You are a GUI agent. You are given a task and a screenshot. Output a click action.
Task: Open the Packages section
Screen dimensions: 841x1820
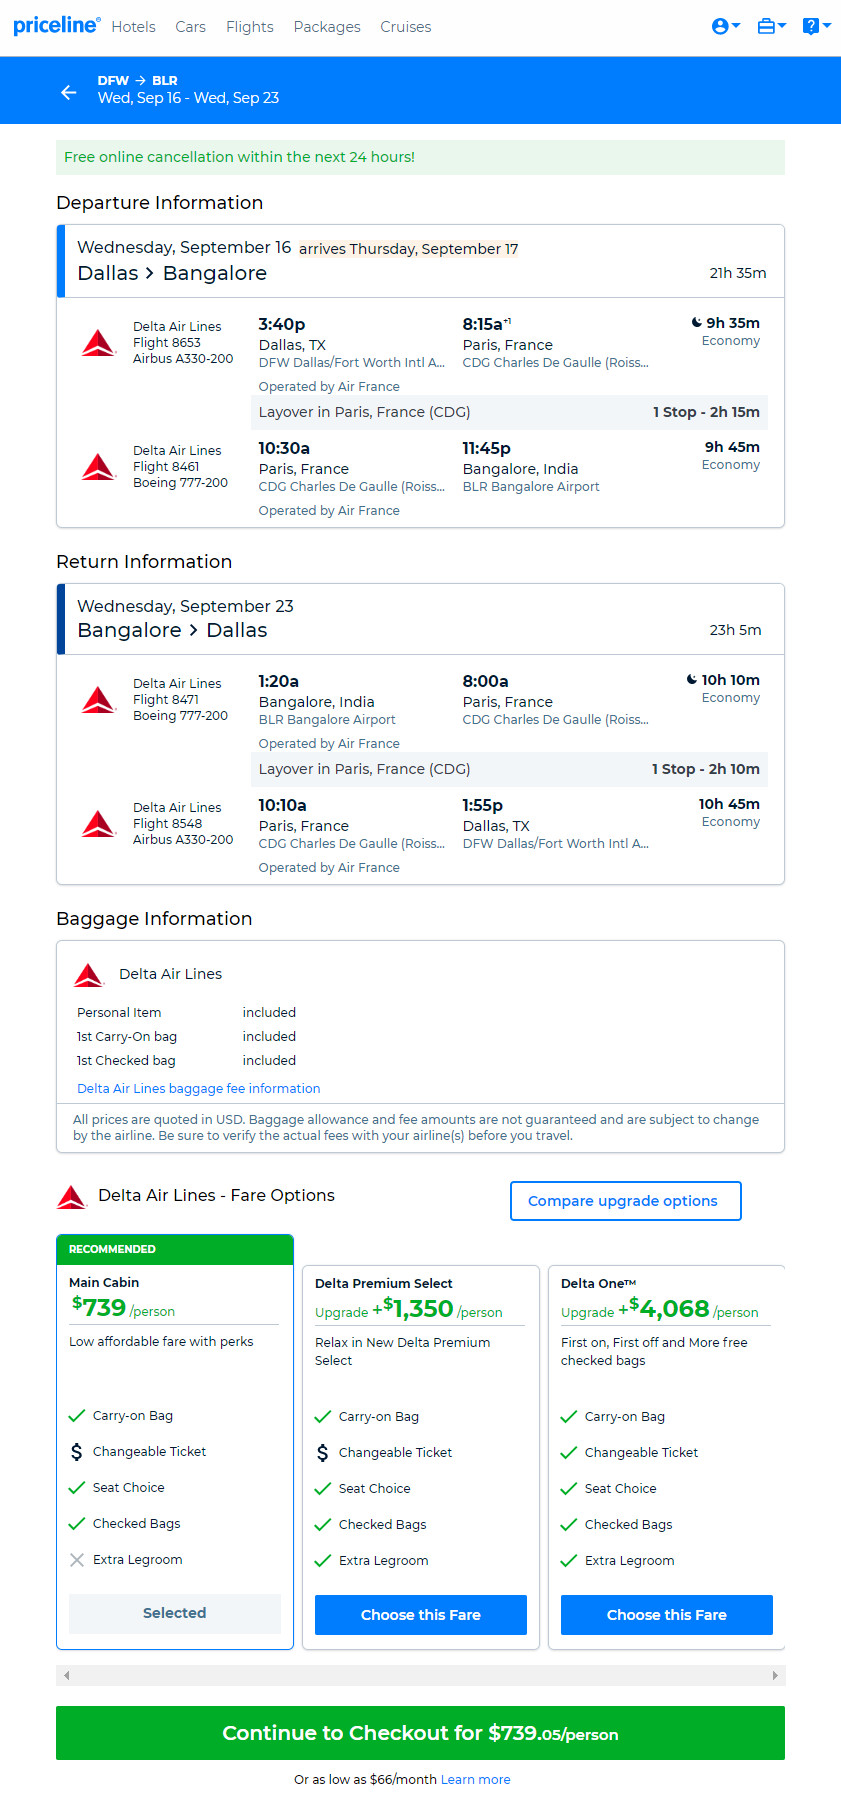point(327,27)
